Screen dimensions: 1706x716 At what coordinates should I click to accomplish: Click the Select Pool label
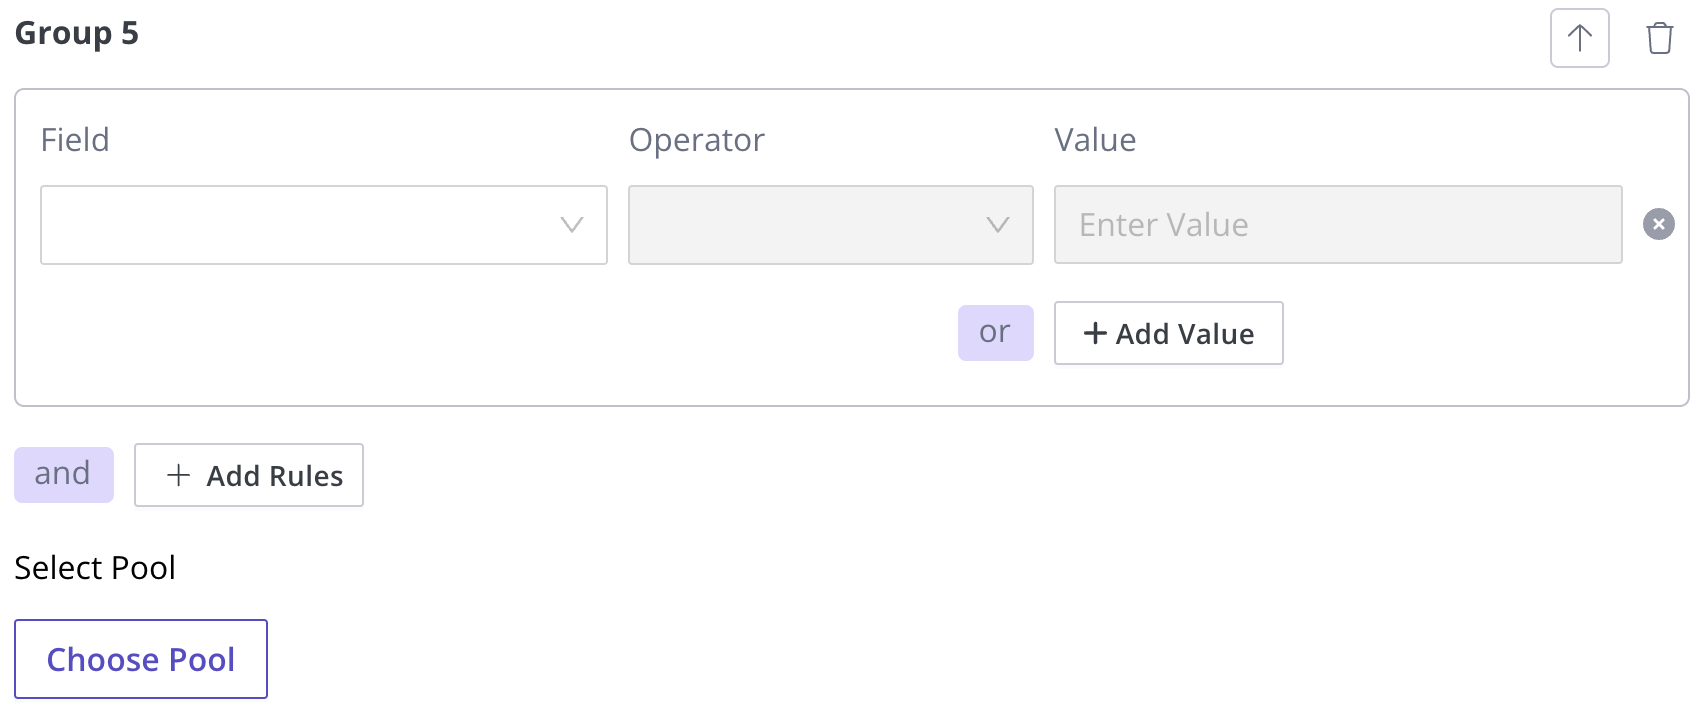(x=95, y=568)
